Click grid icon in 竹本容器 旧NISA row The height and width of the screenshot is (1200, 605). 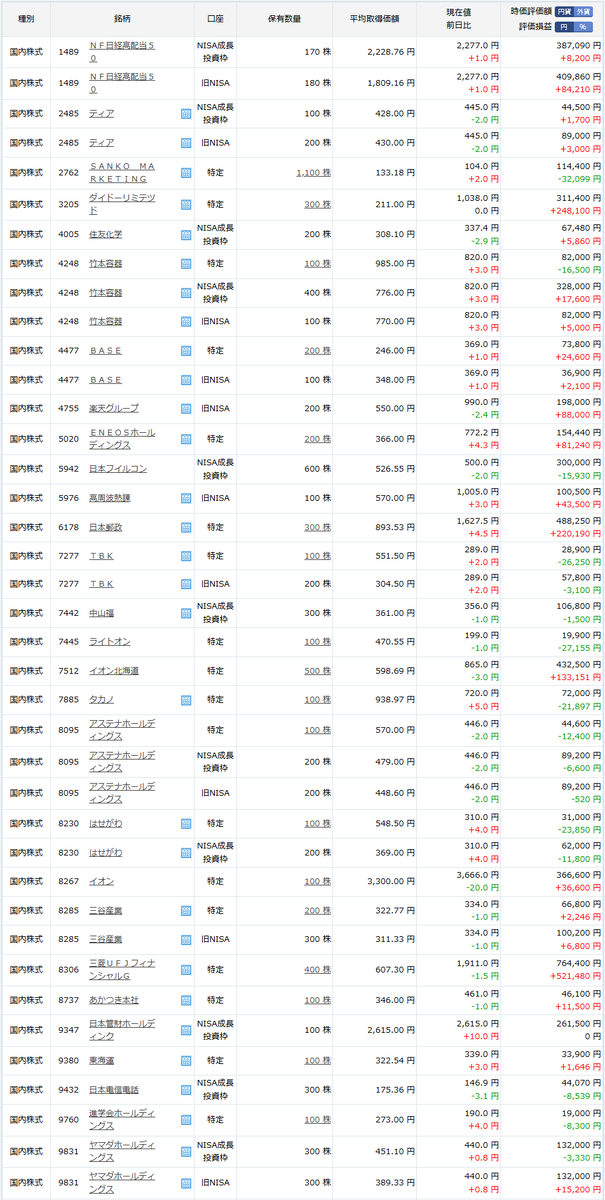[x=186, y=322]
